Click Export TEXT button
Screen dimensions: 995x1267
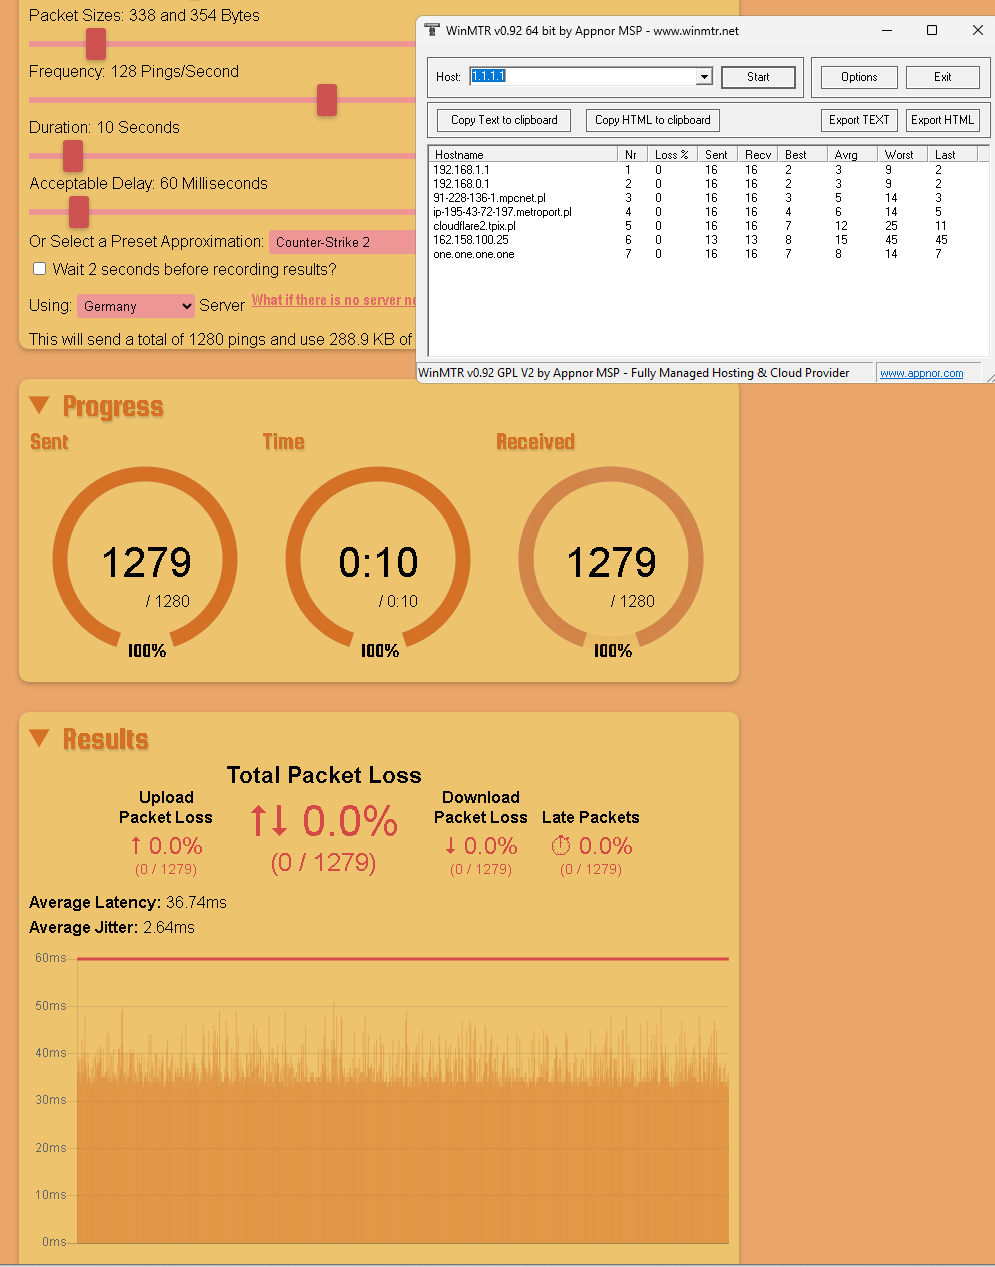(x=858, y=120)
